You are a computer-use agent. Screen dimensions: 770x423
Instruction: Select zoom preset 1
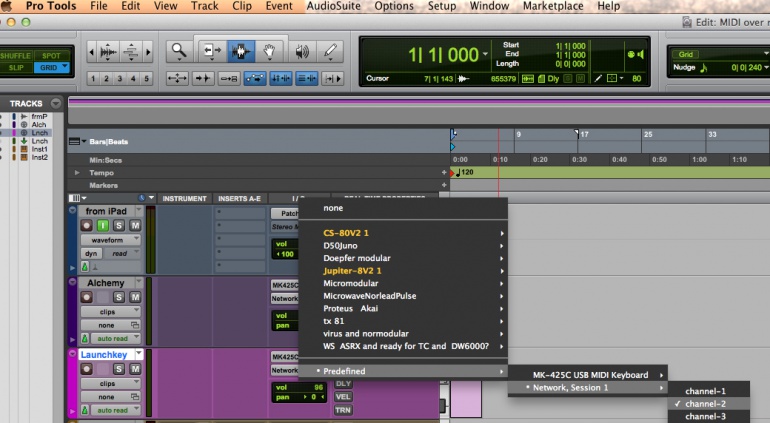pyautogui.click(x=93, y=78)
